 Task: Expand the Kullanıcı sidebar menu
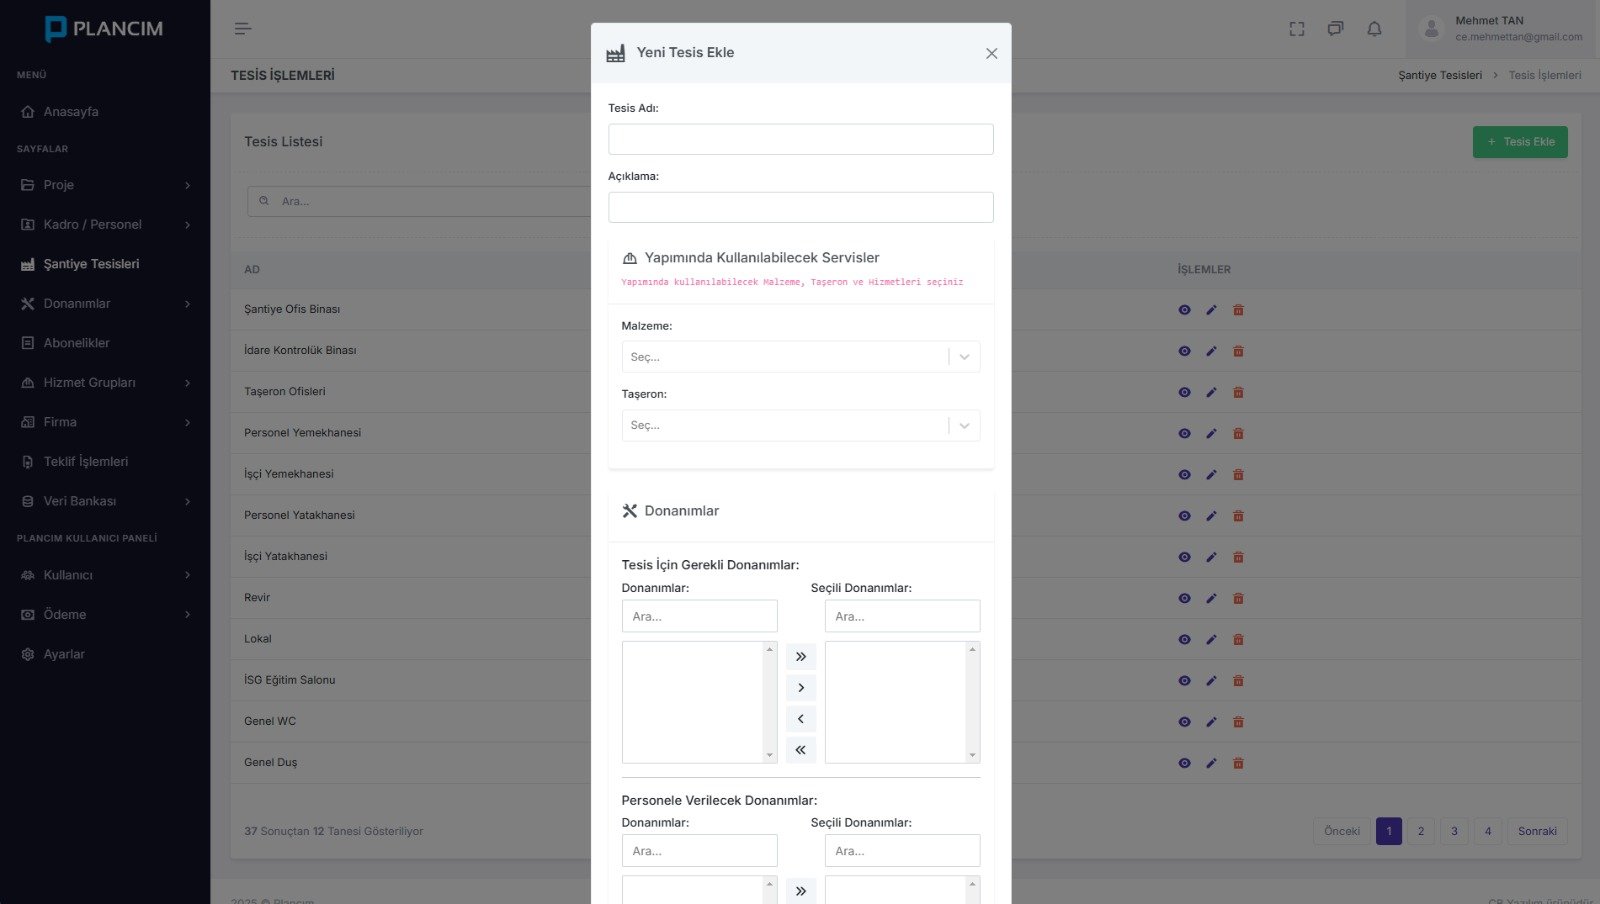tap(105, 575)
